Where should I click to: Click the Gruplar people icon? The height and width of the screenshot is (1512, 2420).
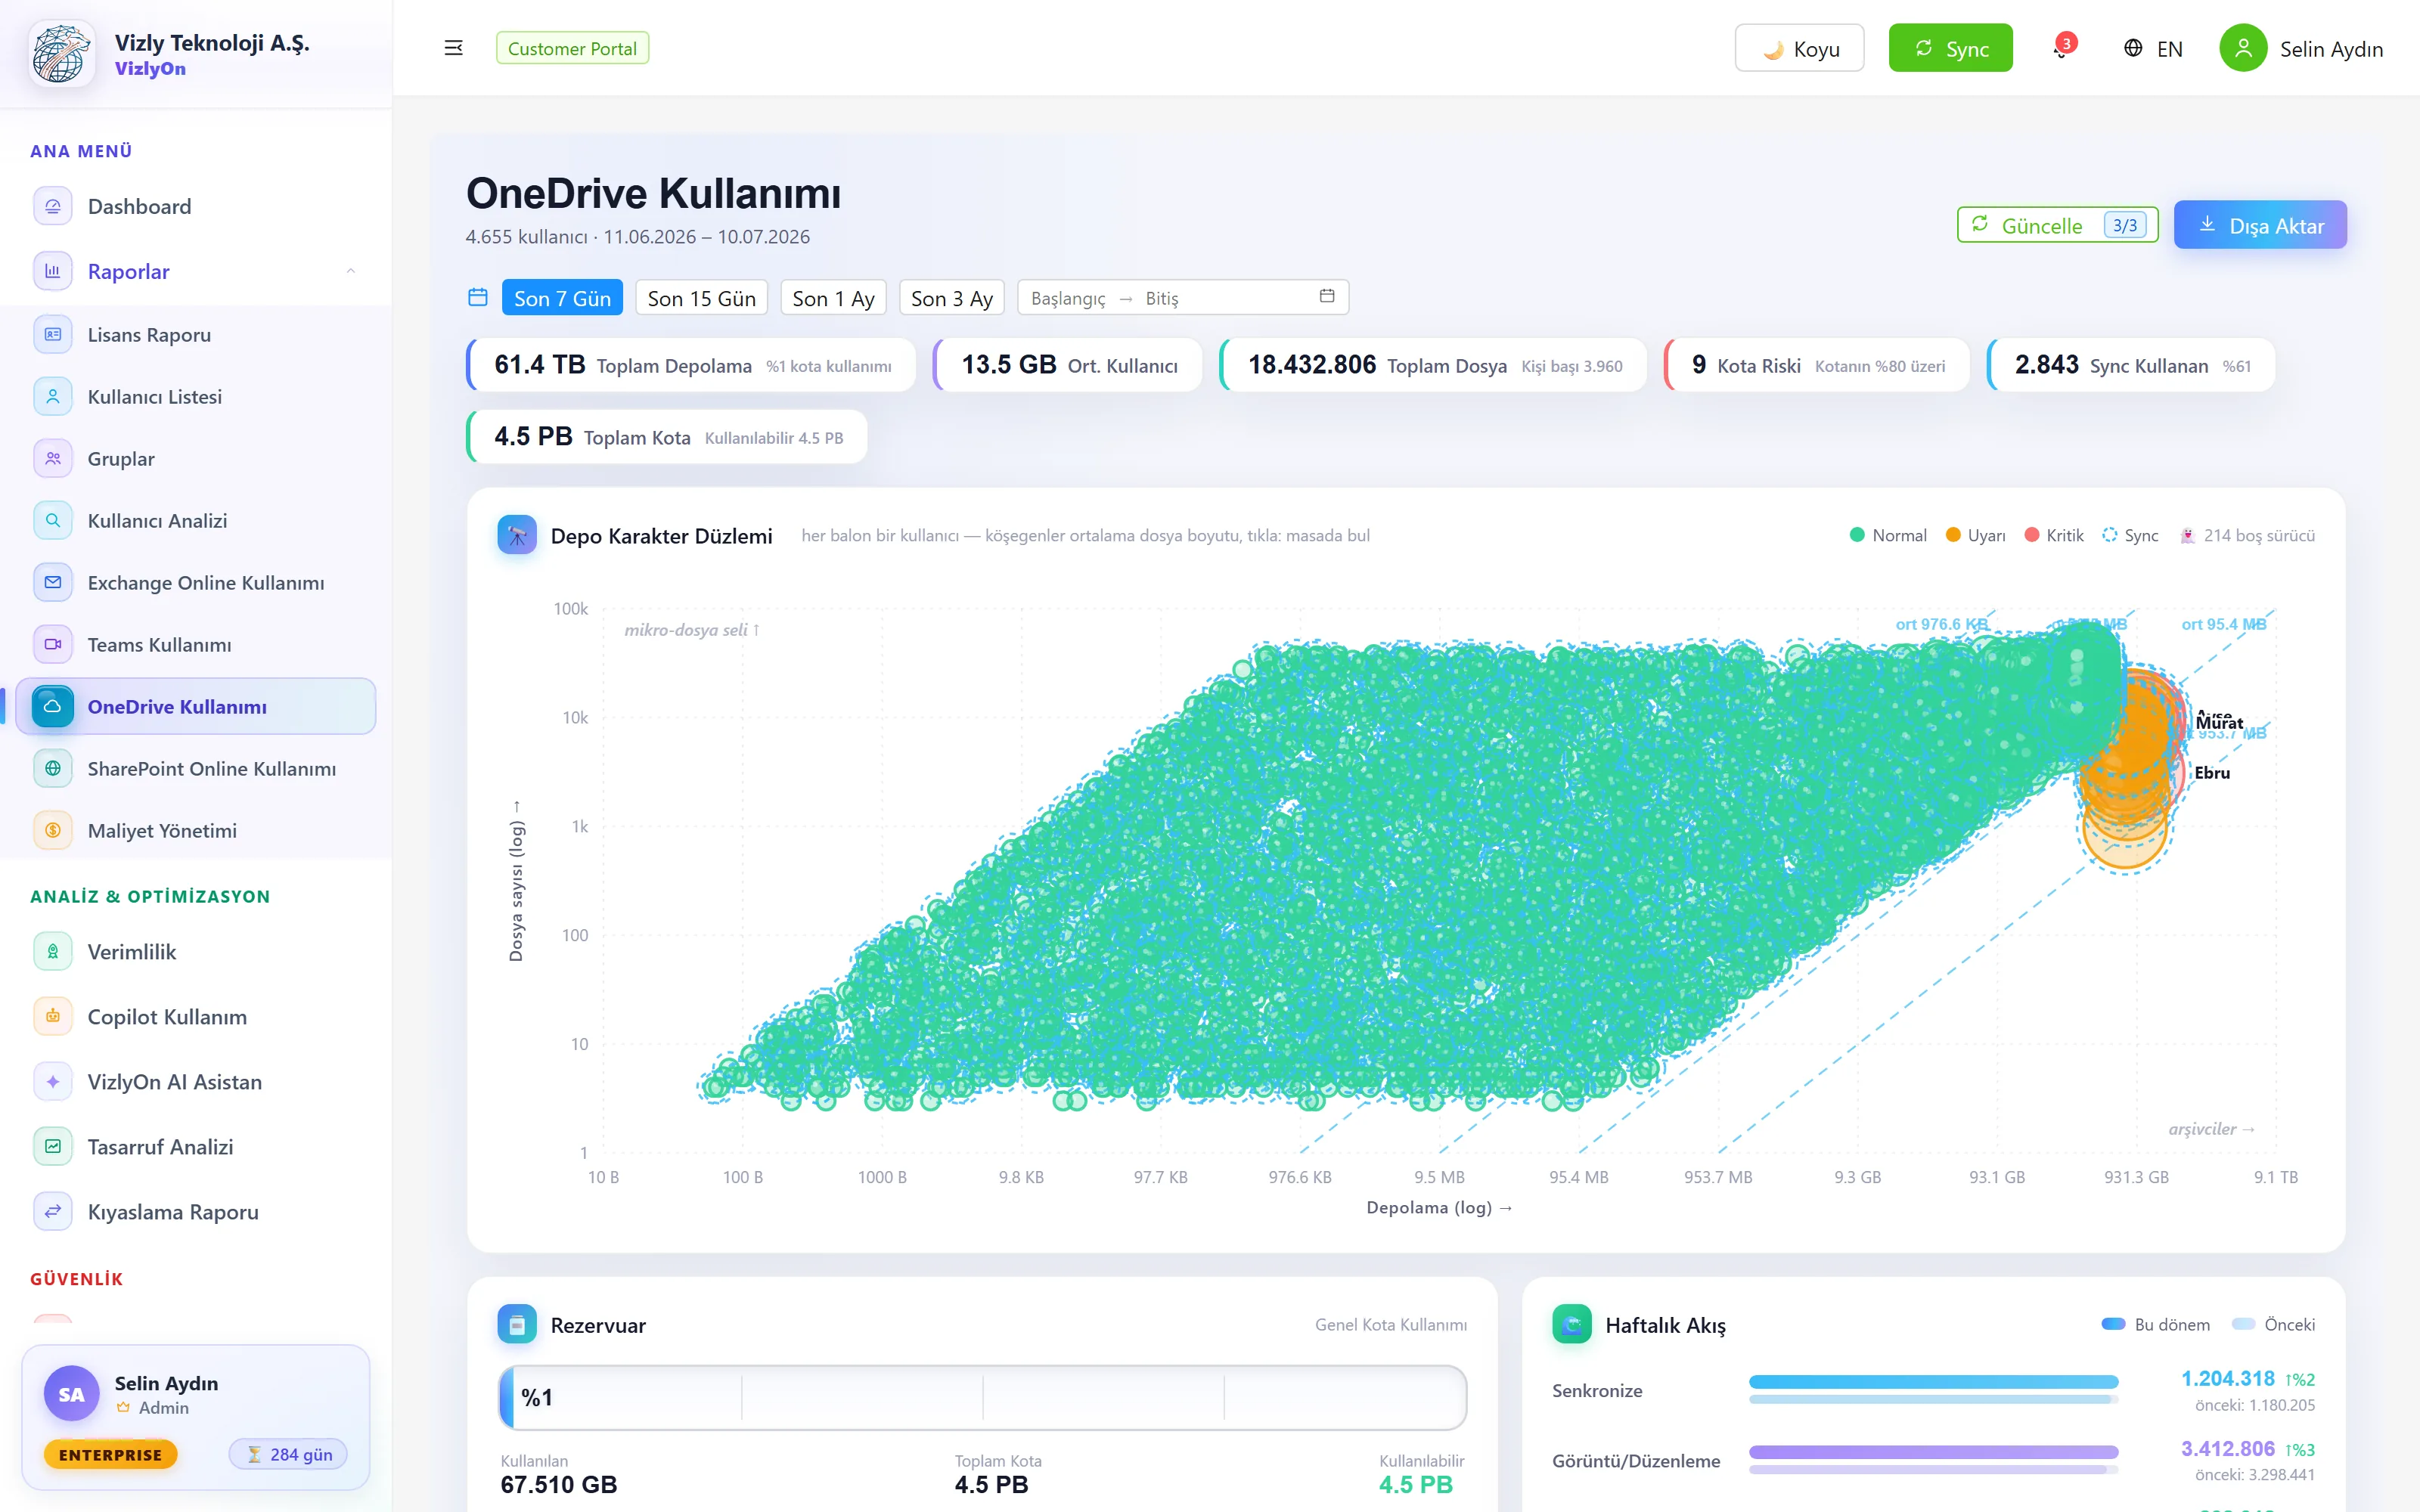point(53,458)
